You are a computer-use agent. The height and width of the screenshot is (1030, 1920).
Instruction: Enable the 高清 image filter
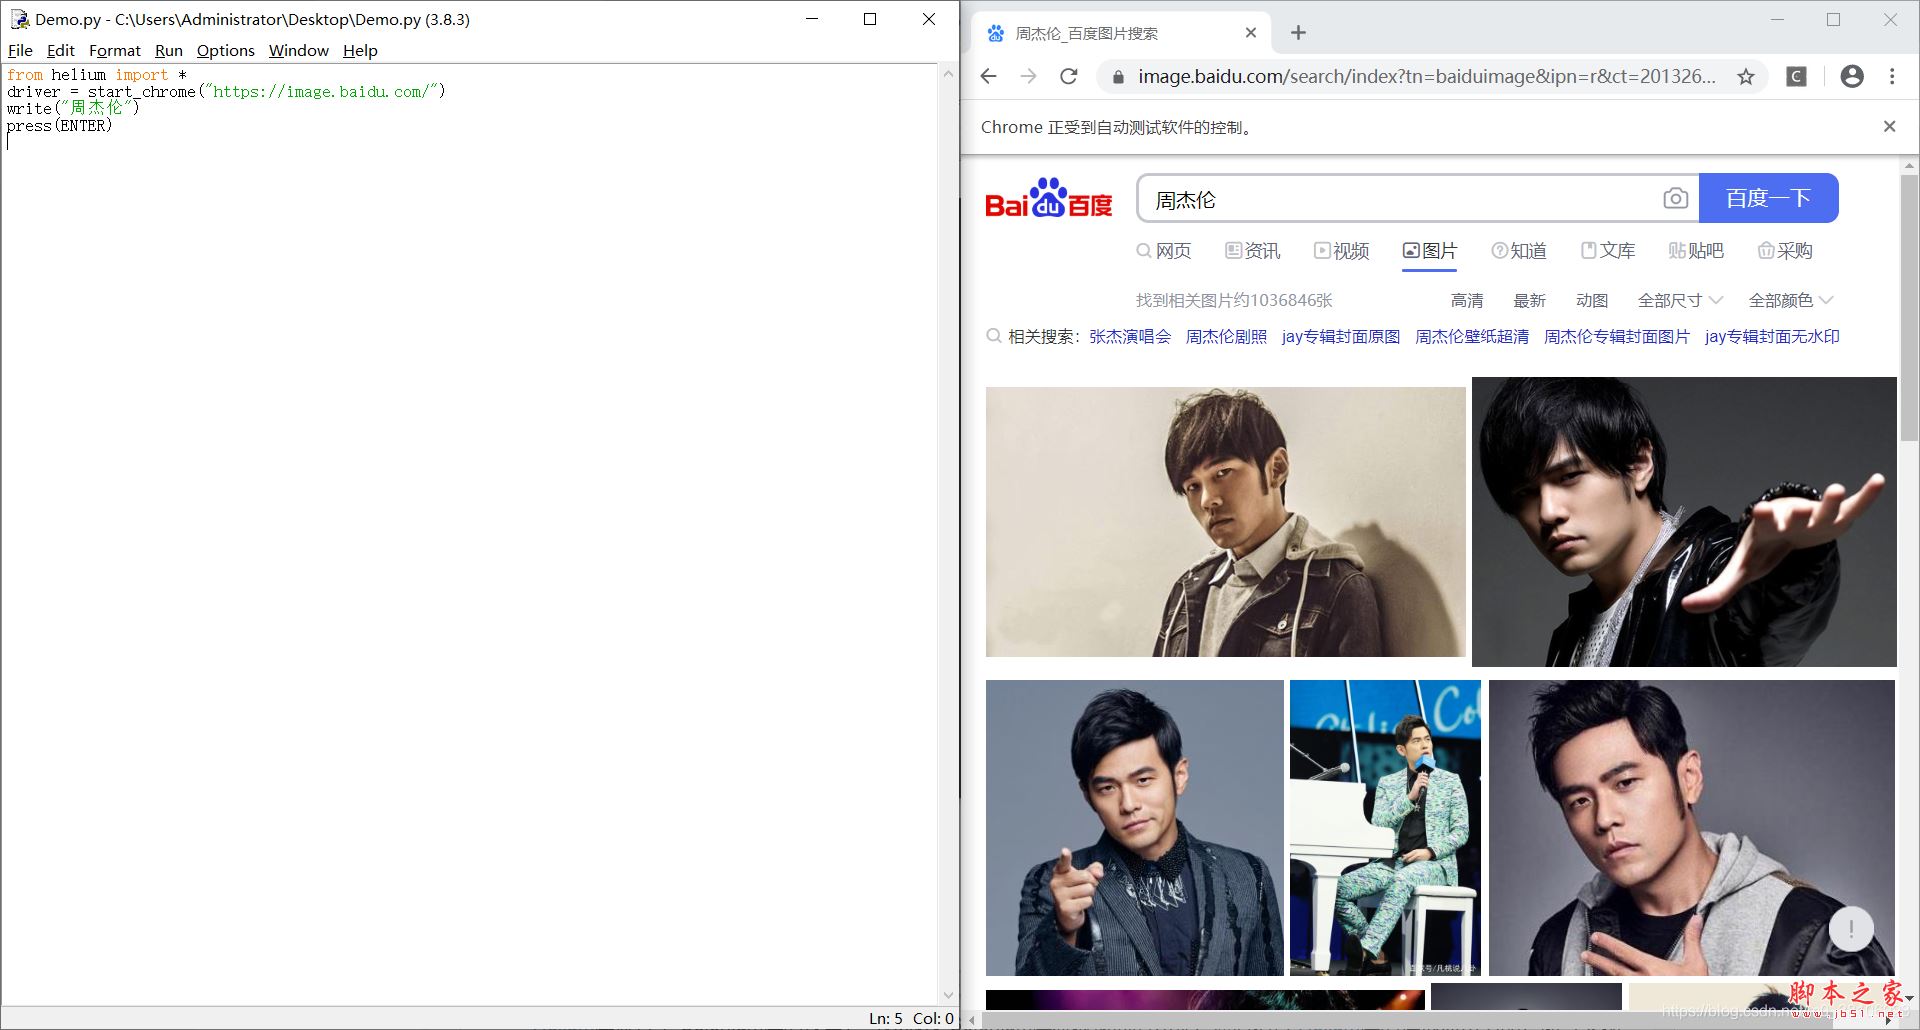point(1466,300)
